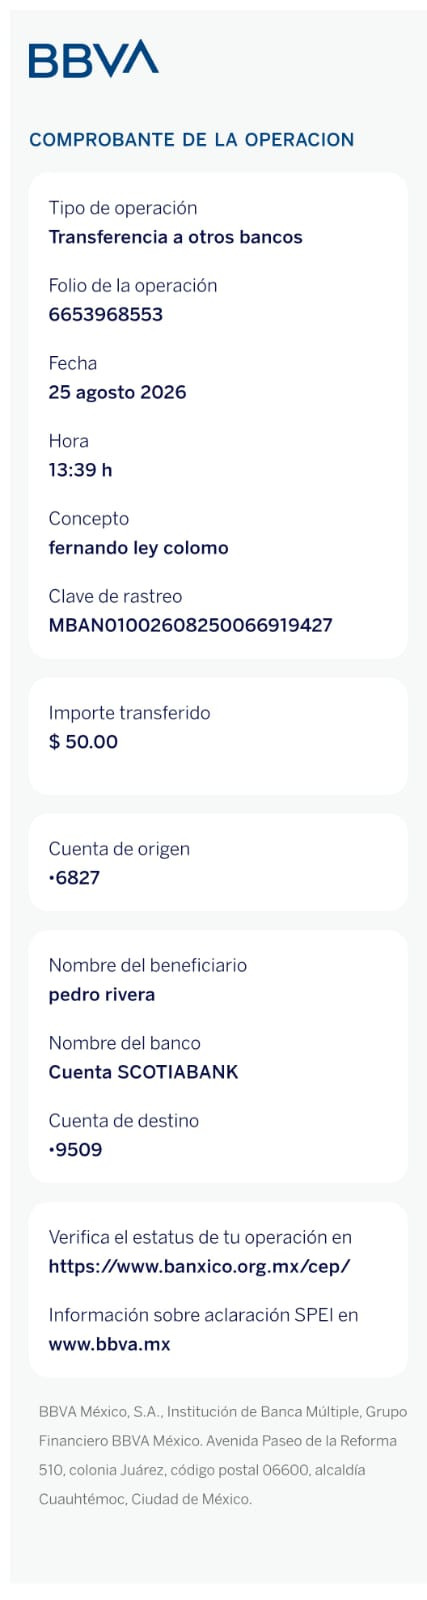Click the date 25 agosto 2026
The image size is (427, 1600).
[x=117, y=392]
